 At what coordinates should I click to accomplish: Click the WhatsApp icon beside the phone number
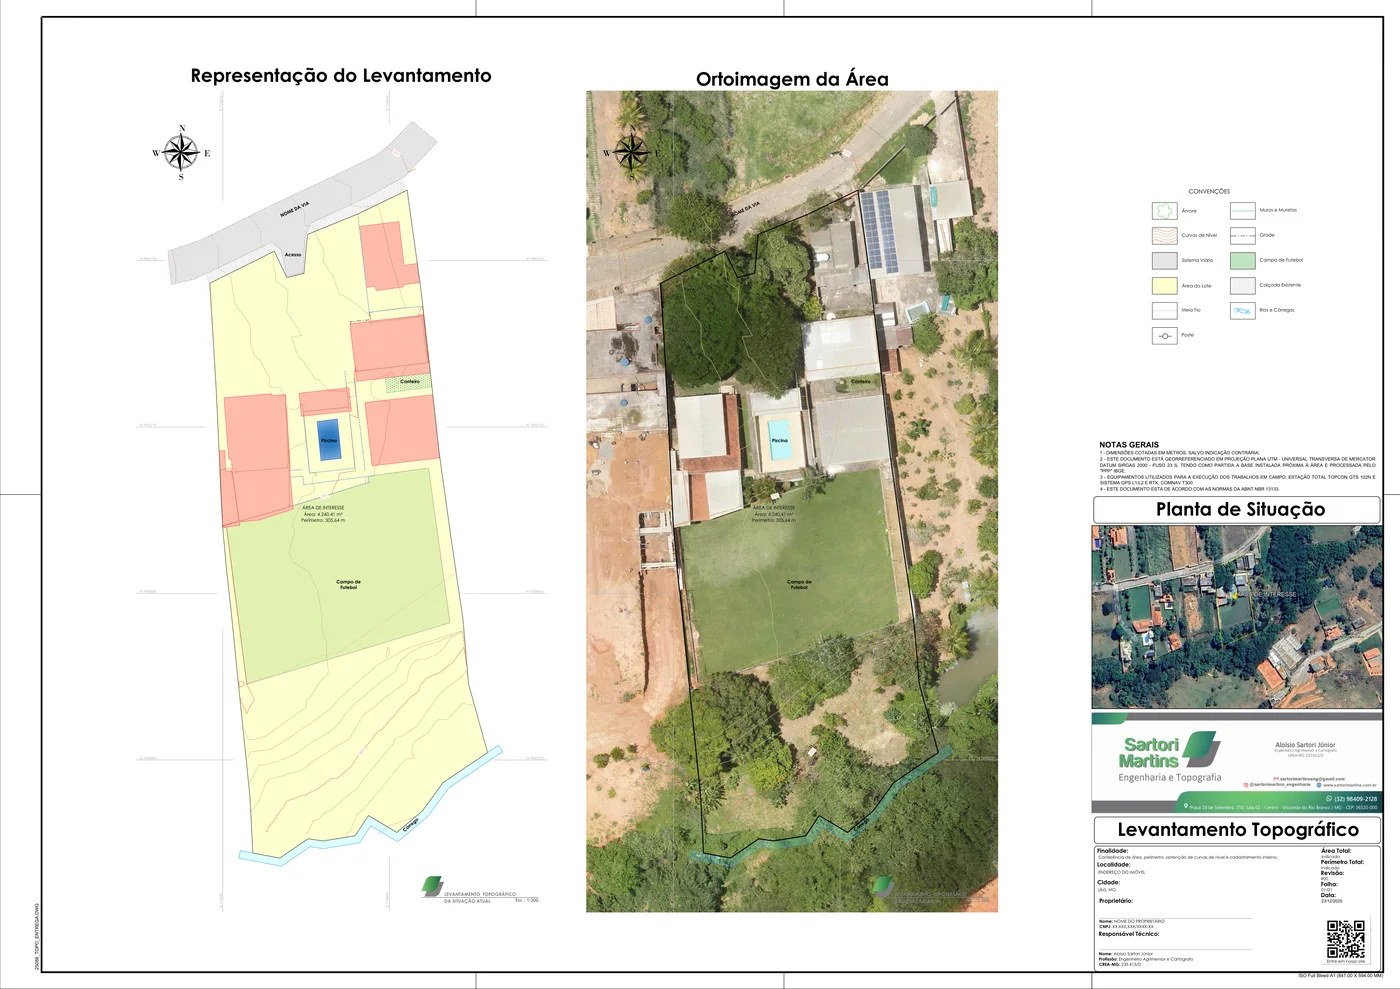click(1329, 798)
